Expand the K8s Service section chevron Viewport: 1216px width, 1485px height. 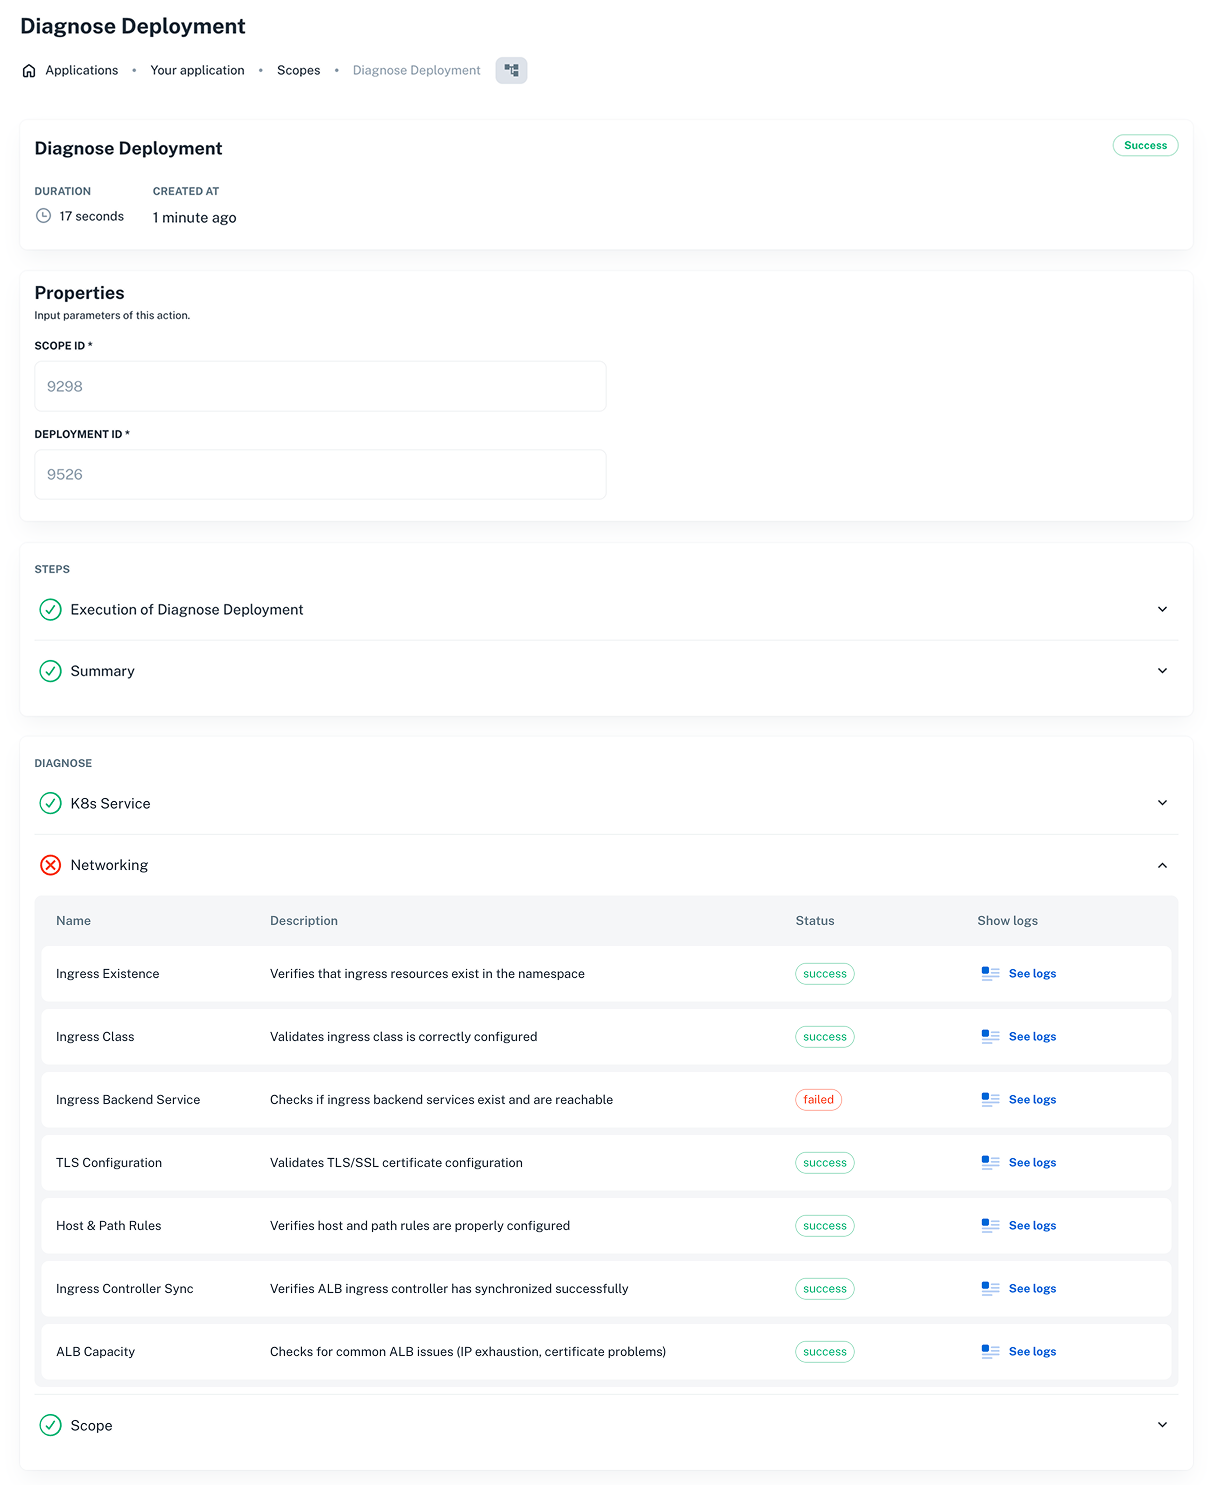(x=1162, y=803)
